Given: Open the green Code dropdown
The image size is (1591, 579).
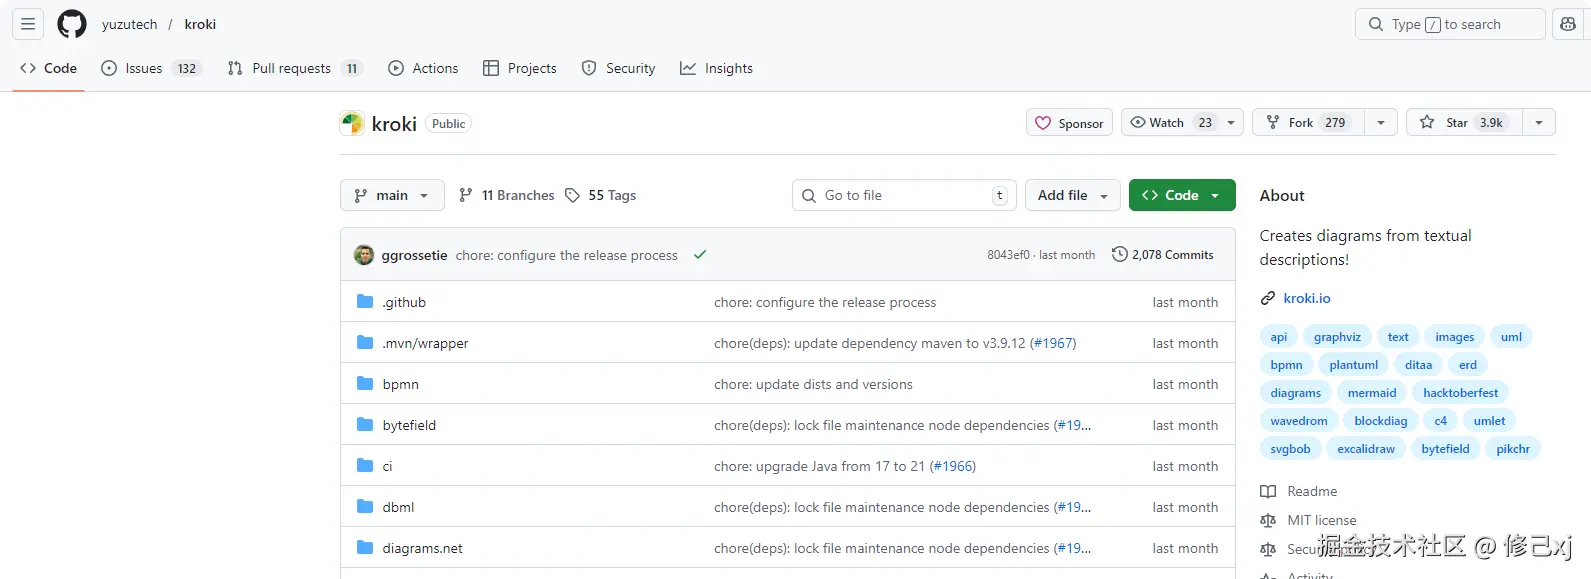Looking at the screenshot, I should coord(1181,195).
